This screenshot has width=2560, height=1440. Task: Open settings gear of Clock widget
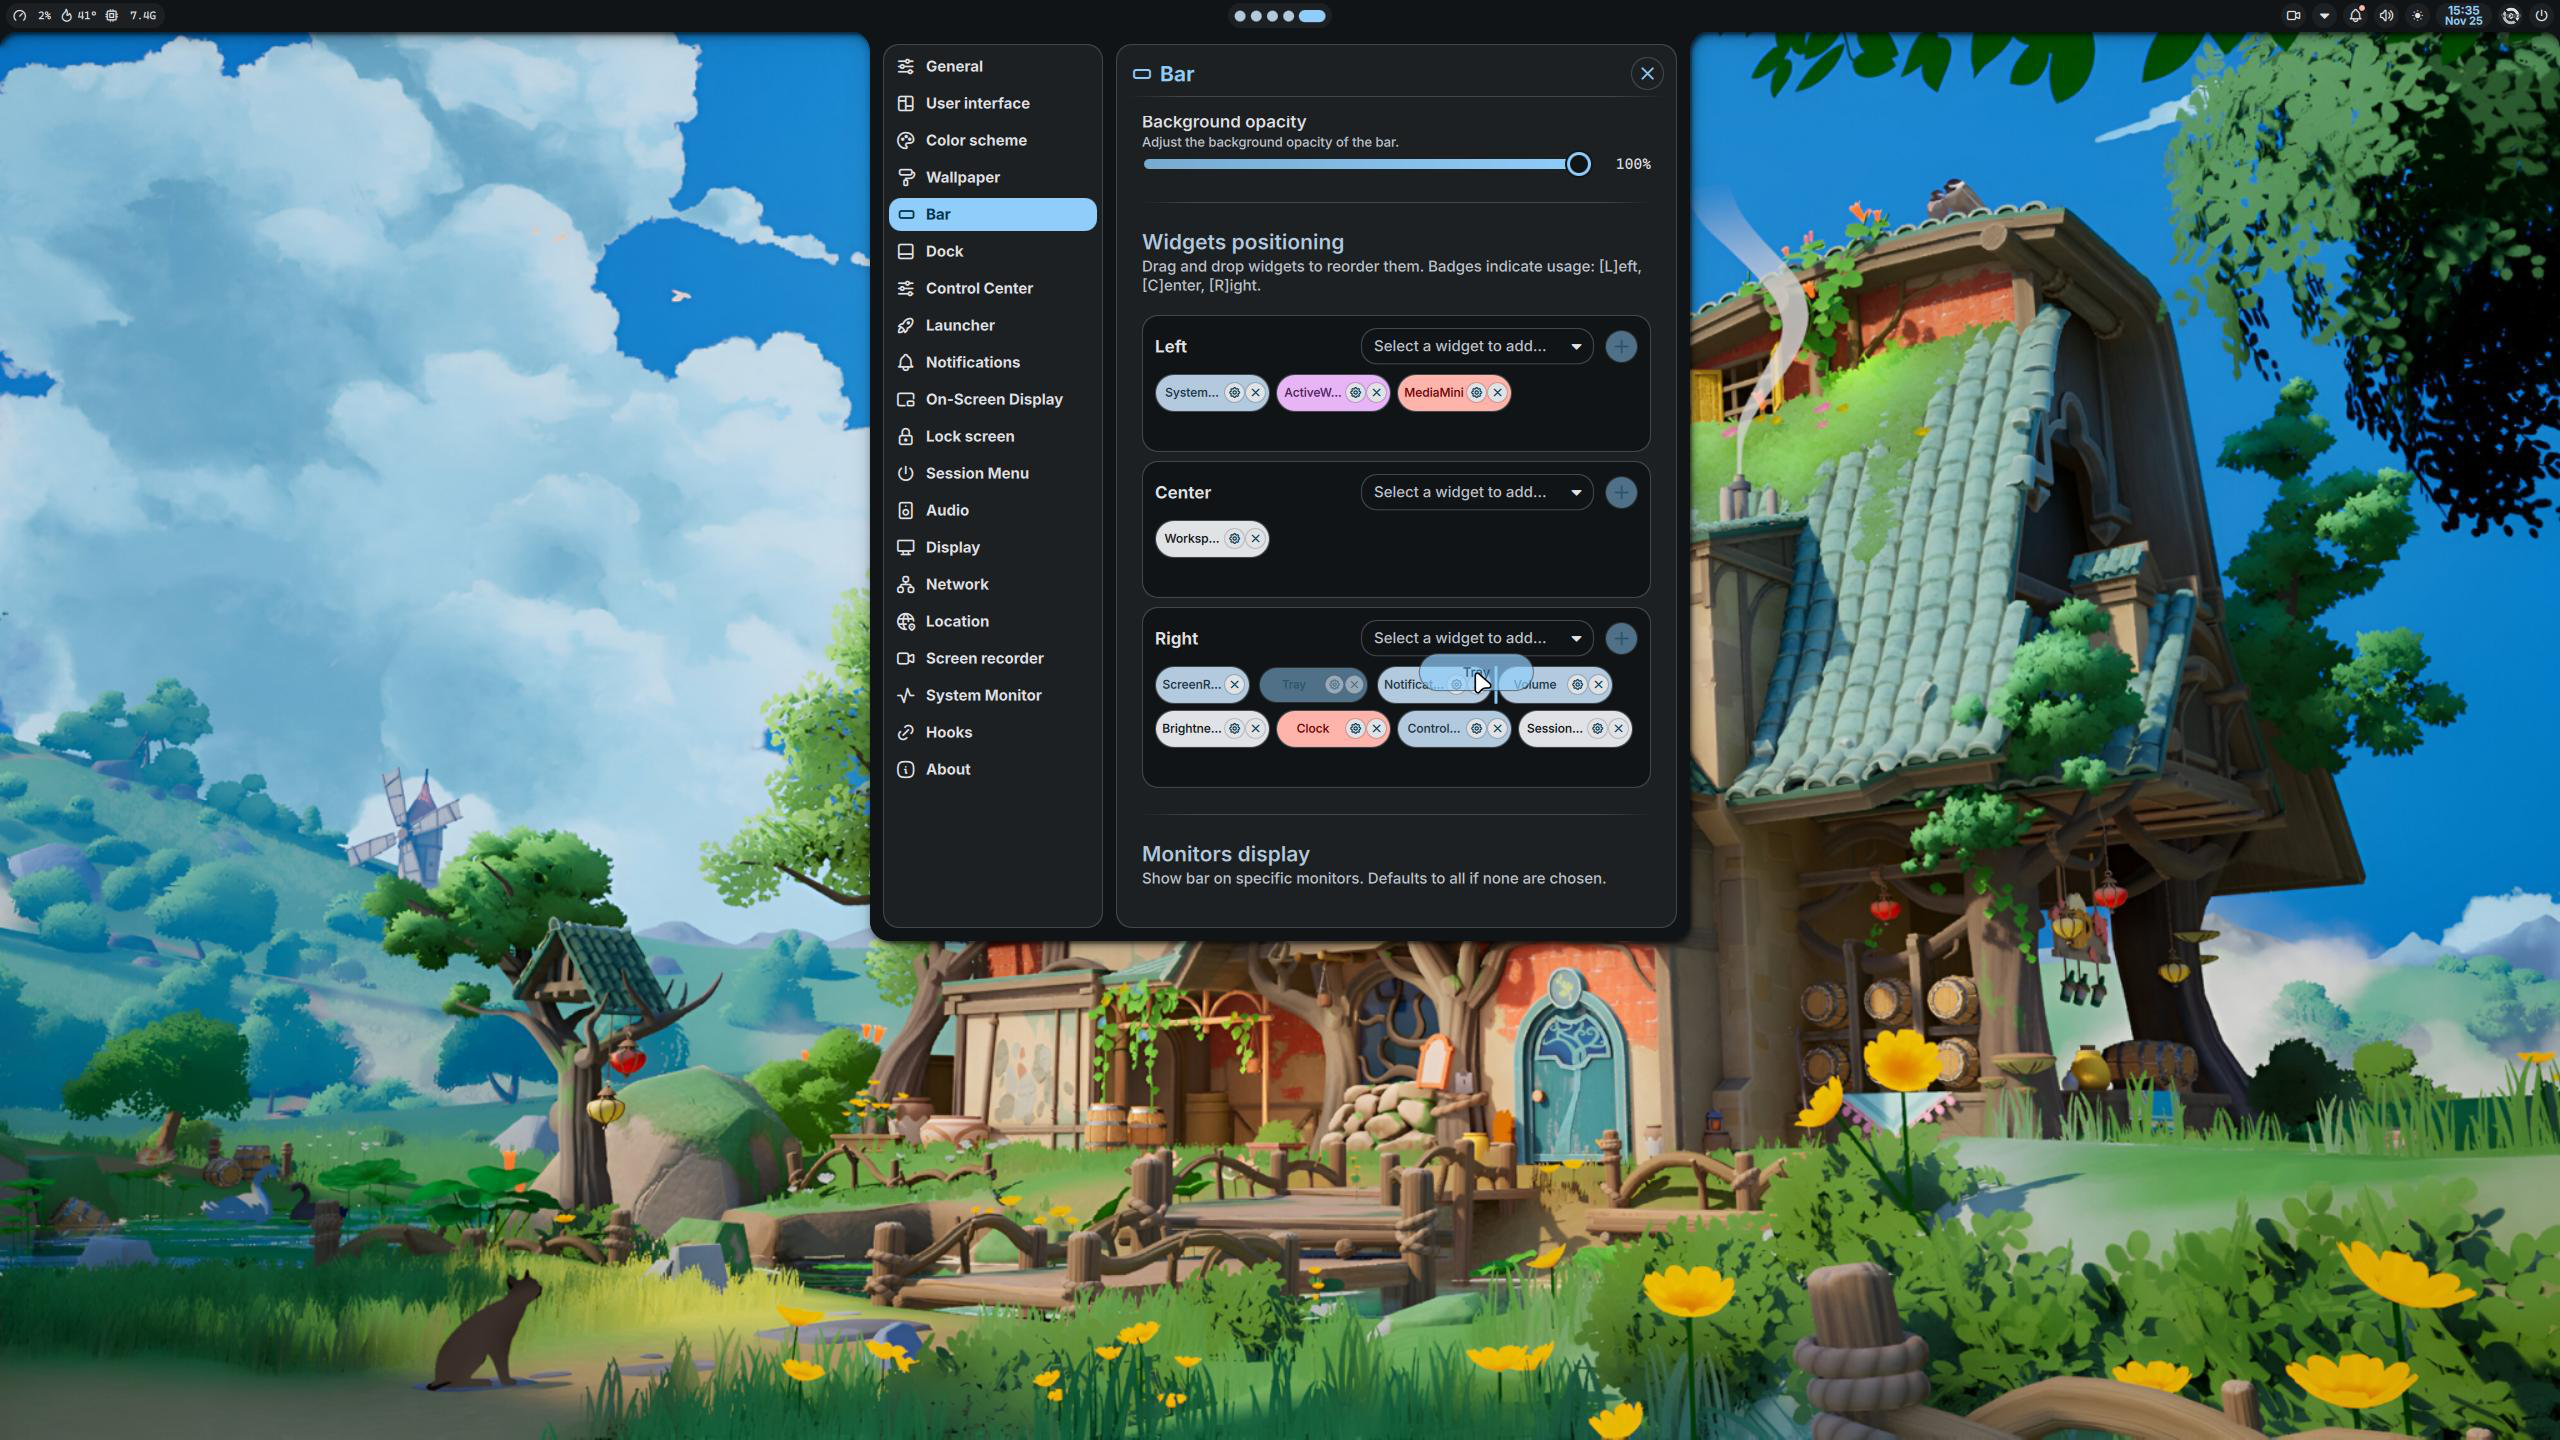(x=1355, y=728)
